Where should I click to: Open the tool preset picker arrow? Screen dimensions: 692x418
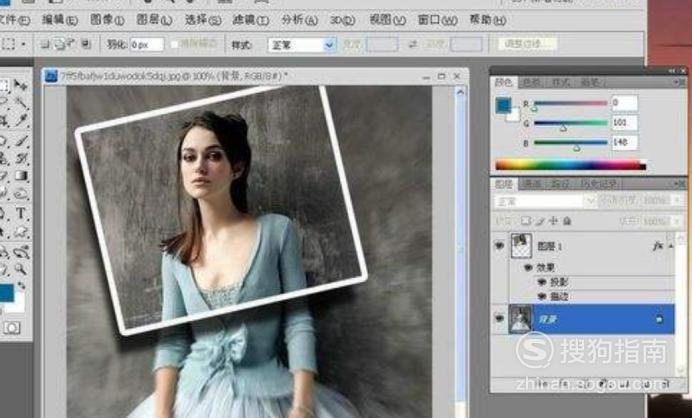point(23,44)
